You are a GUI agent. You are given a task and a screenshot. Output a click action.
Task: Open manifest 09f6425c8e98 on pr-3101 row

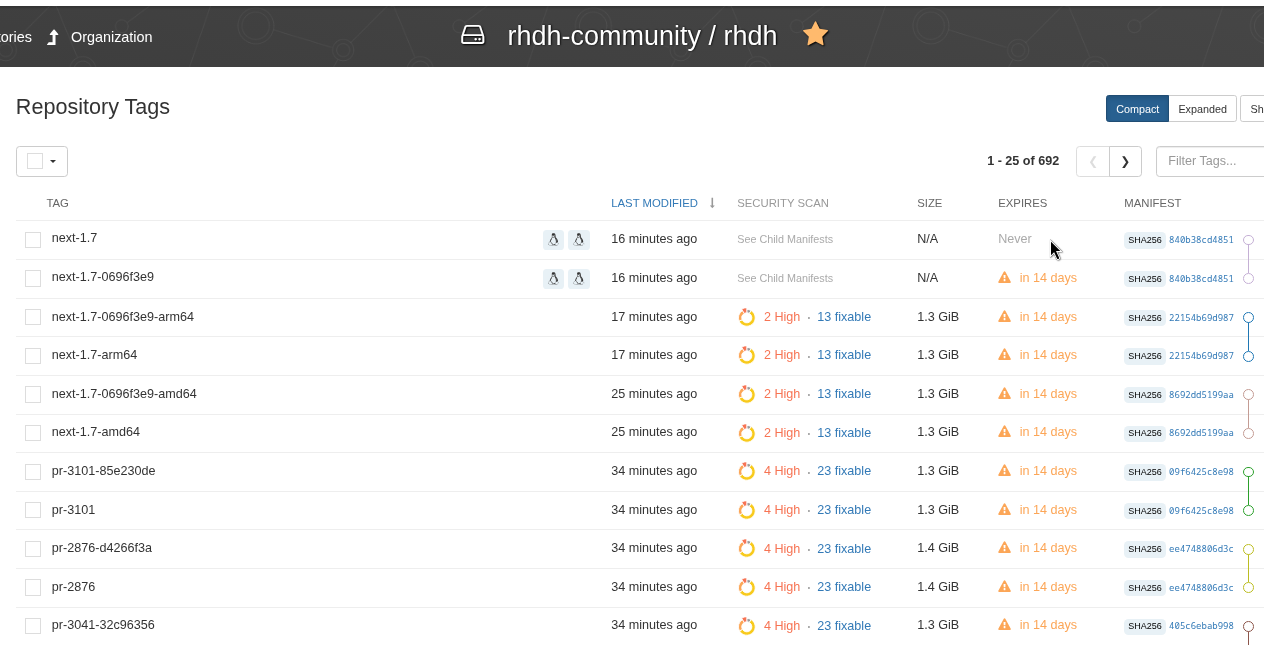(1201, 511)
